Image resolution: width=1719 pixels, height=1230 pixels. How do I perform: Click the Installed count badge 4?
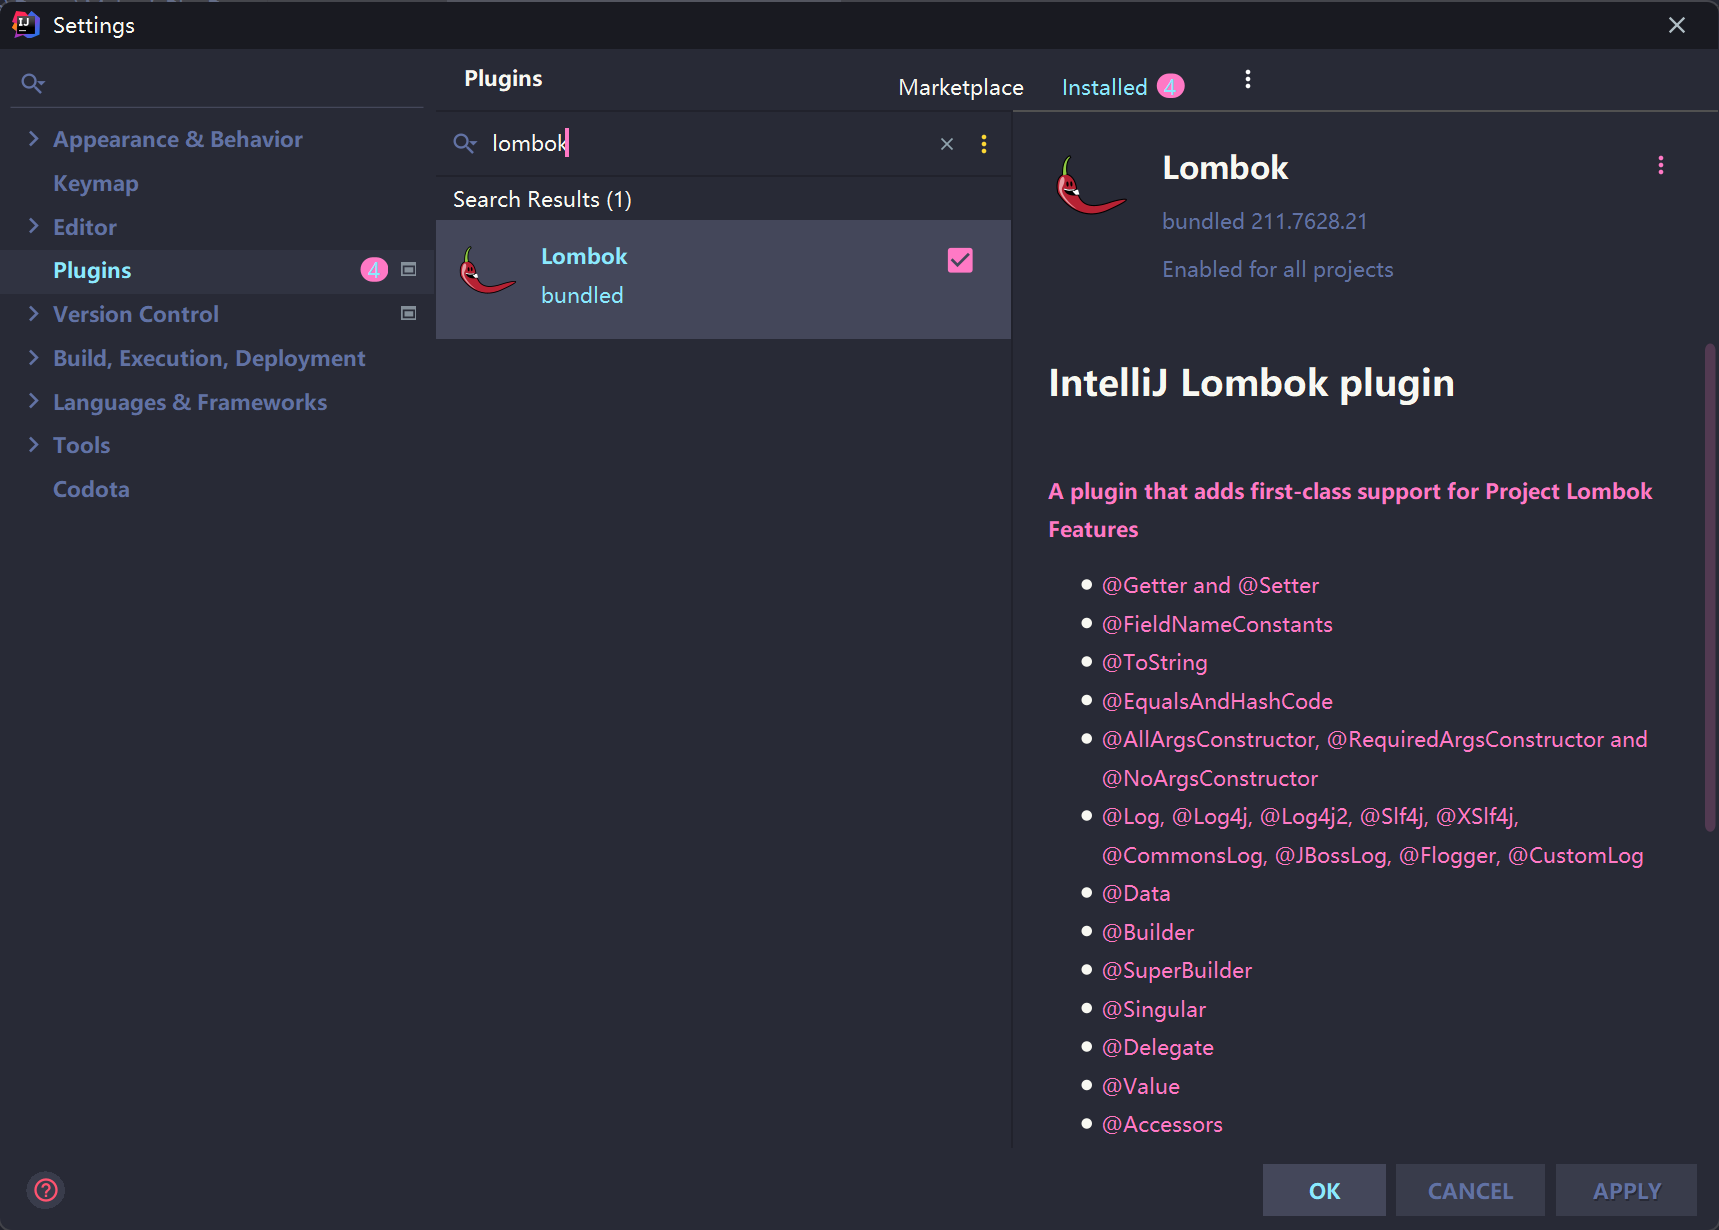pos(1170,87)
